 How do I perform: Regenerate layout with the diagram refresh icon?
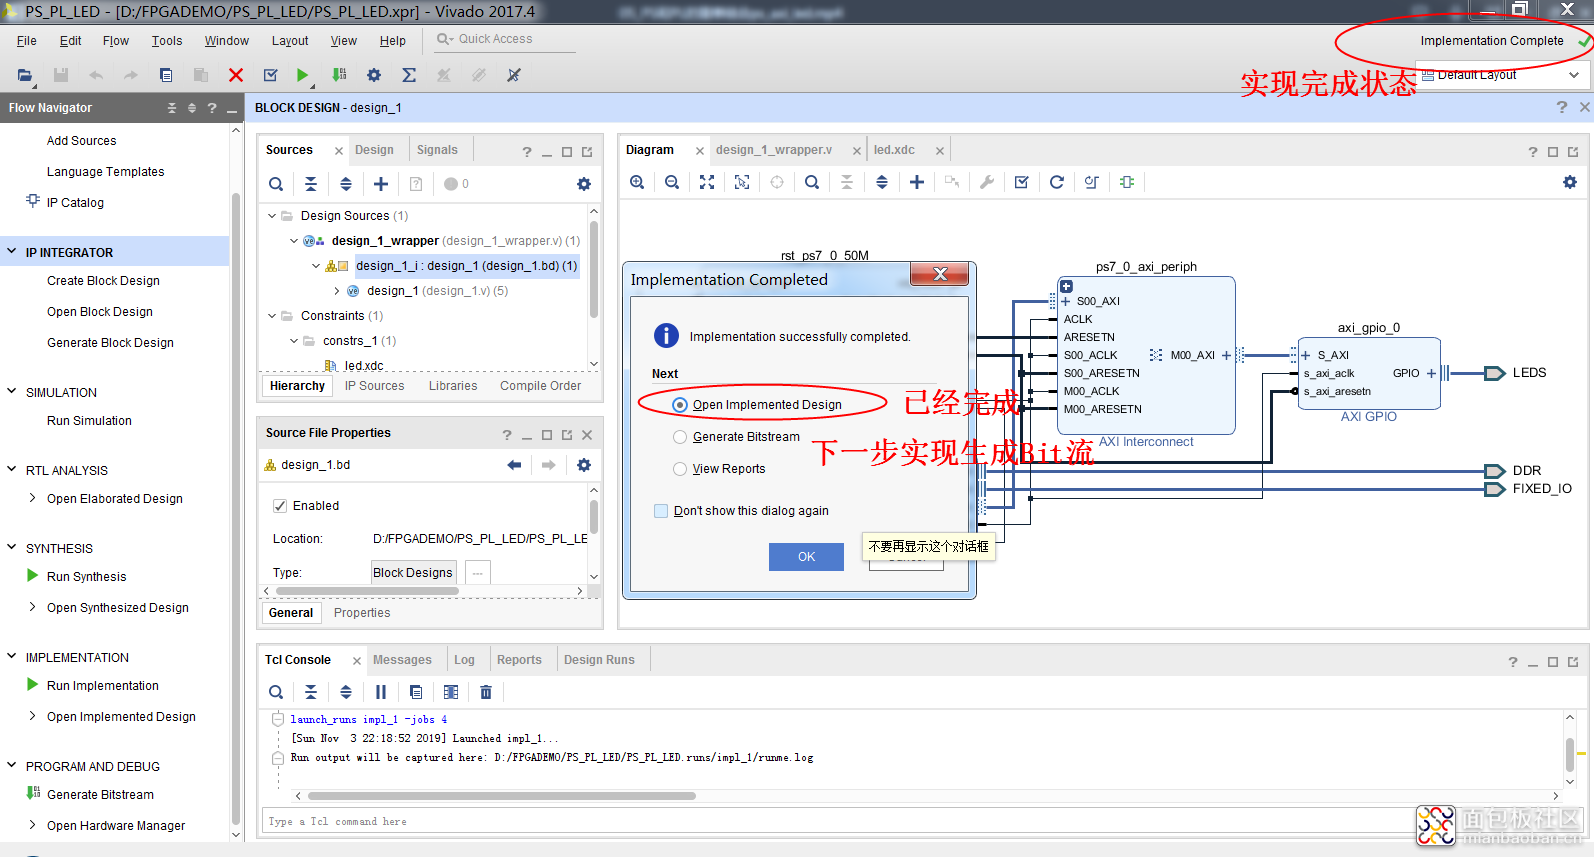pyautogui.click(x=1057, y=182)
